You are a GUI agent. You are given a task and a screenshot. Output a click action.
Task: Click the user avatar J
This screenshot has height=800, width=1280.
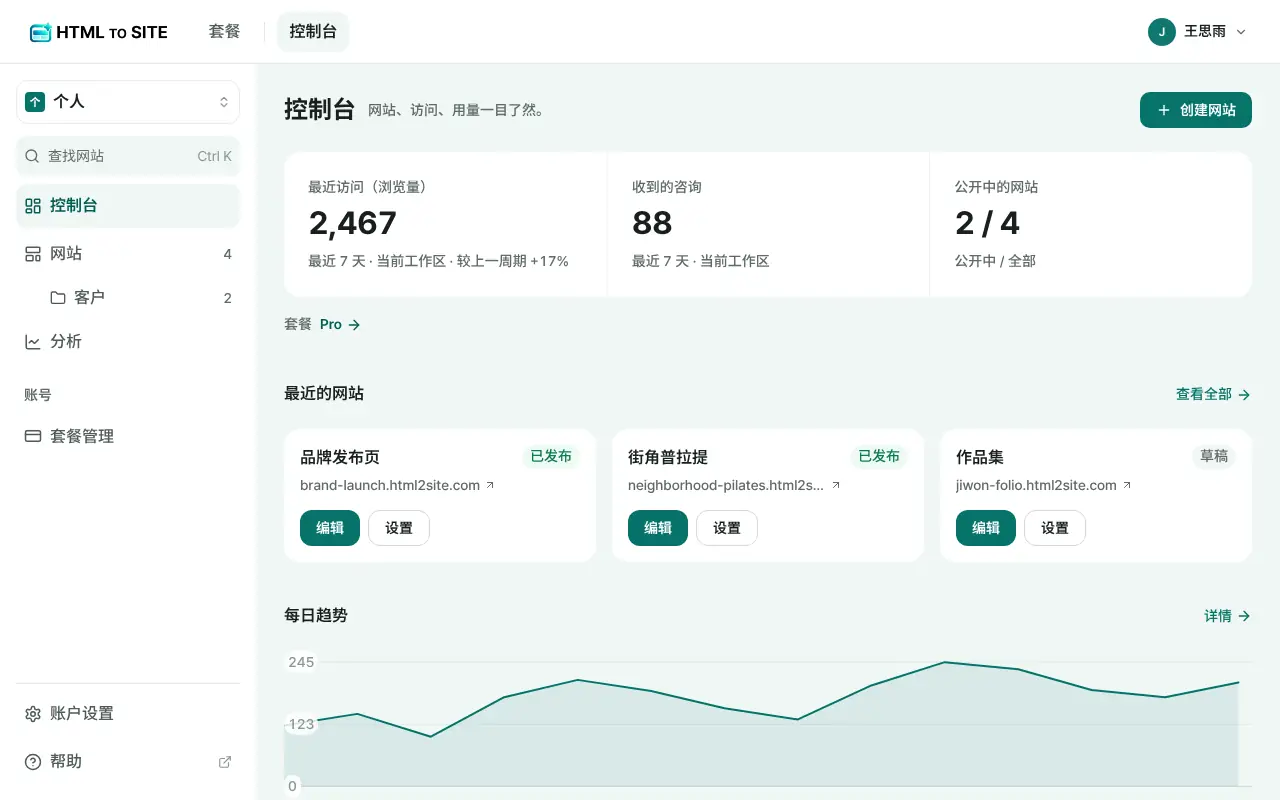1161,31
